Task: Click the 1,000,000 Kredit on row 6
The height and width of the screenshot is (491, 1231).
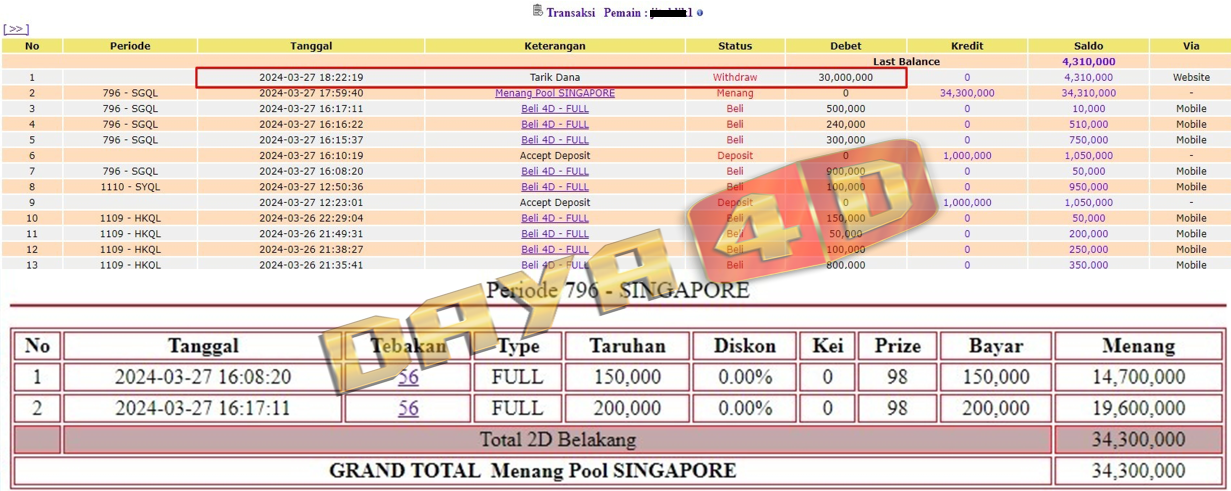Action: pyautogui.click(x=967, y=156)
